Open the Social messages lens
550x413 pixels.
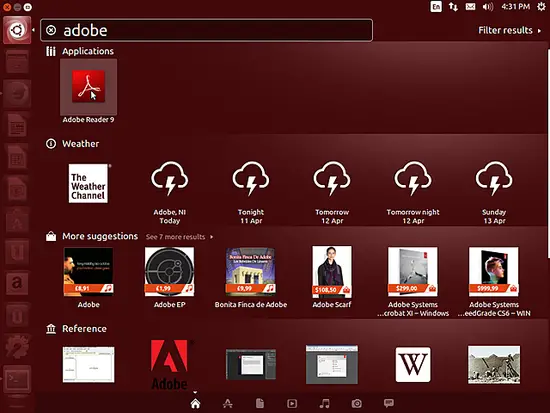[x=389, y=403]
